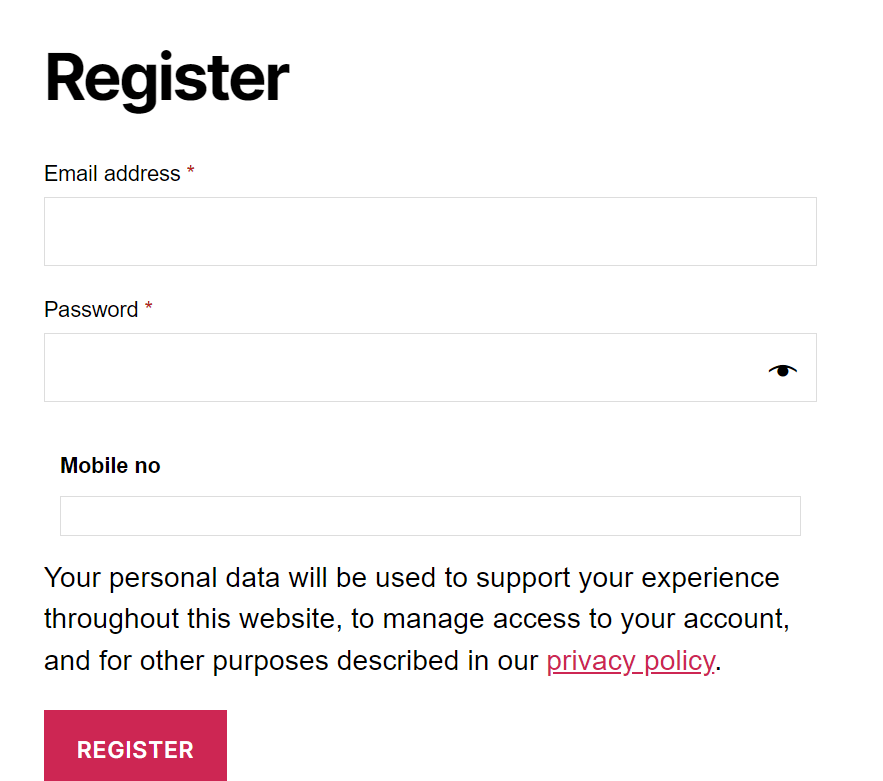Click the word 'policy' in the pink link

coord(680,661)
